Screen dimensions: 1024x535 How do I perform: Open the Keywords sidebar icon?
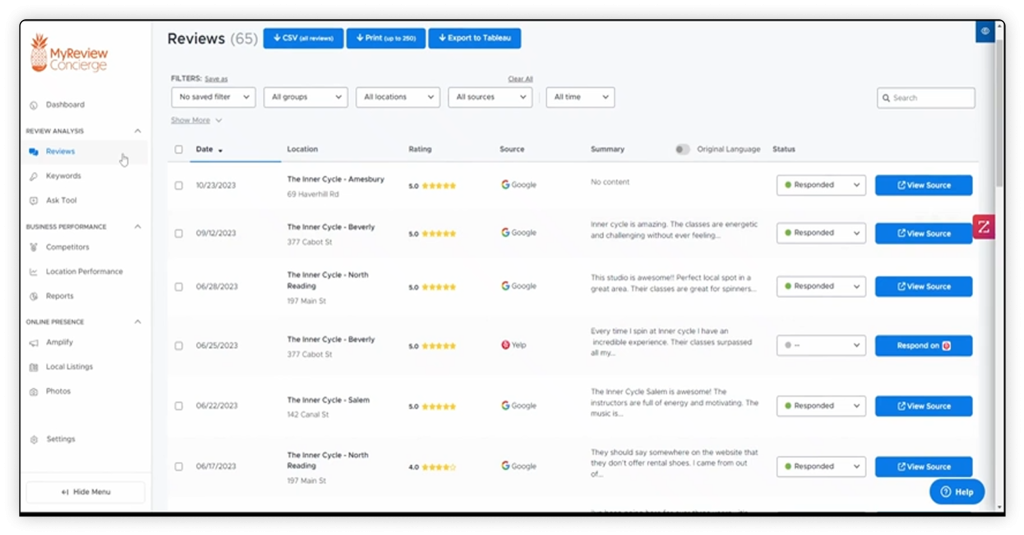tap(33, 176)
